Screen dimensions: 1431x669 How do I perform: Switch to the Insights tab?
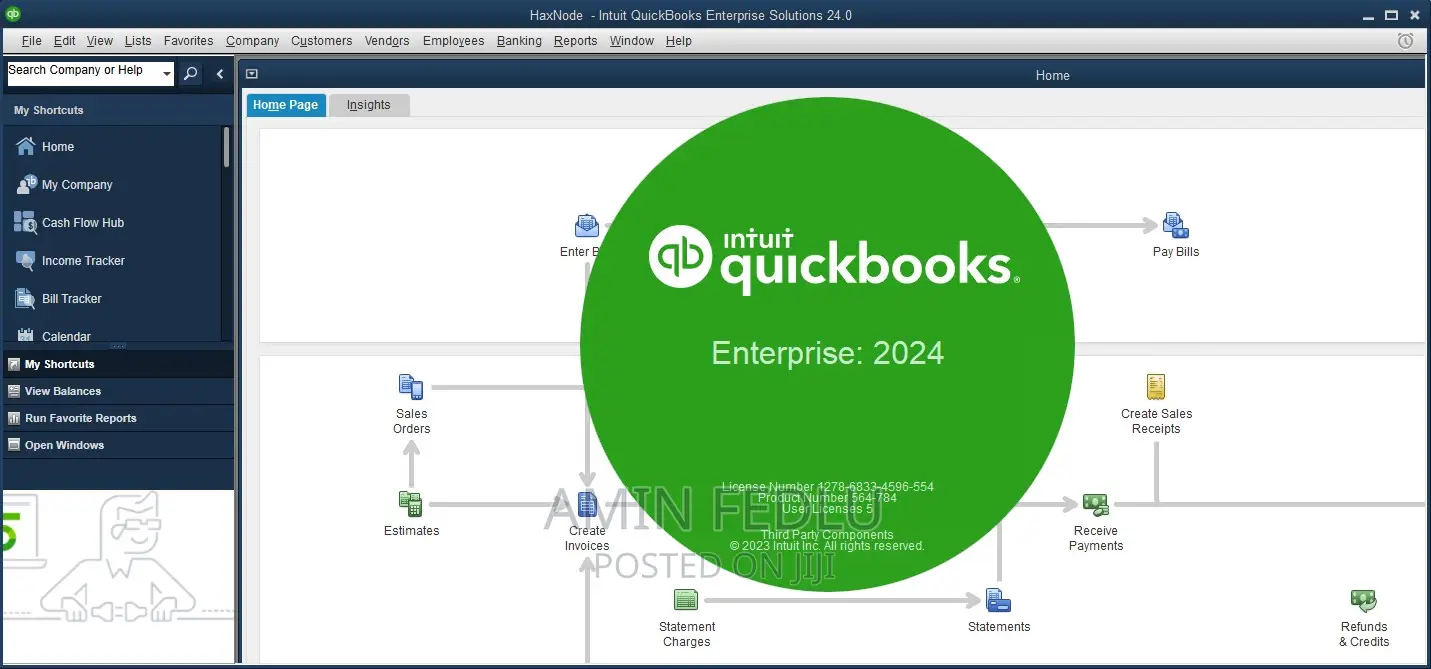pos(368,104)
